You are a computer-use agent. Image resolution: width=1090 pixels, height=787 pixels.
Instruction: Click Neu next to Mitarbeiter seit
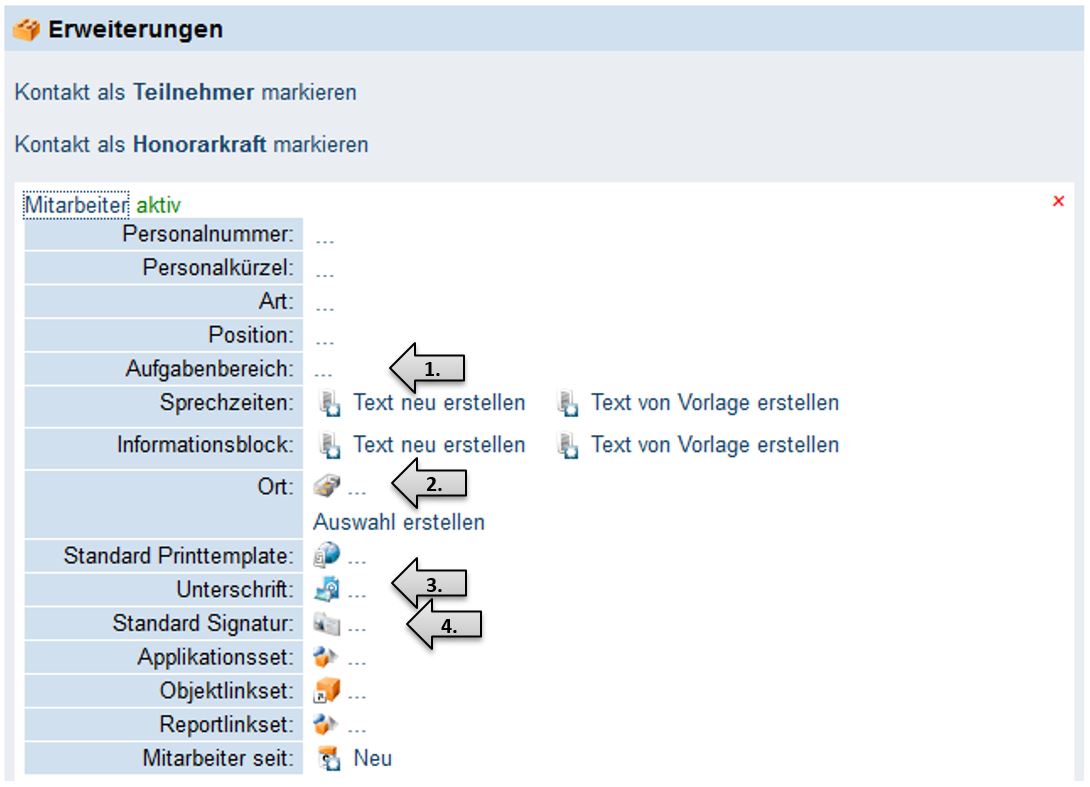tap(372, 758)
